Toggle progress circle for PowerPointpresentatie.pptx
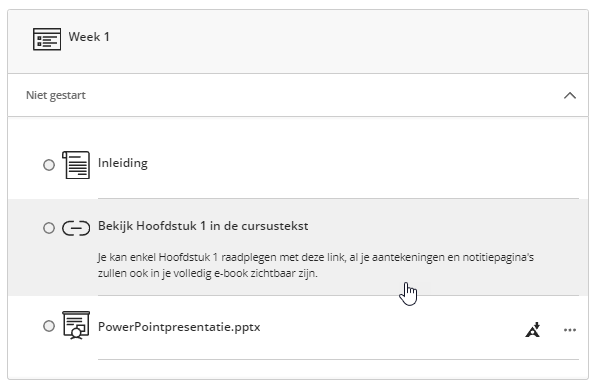This screenshot has height=385, width=594. coord(49,326)
